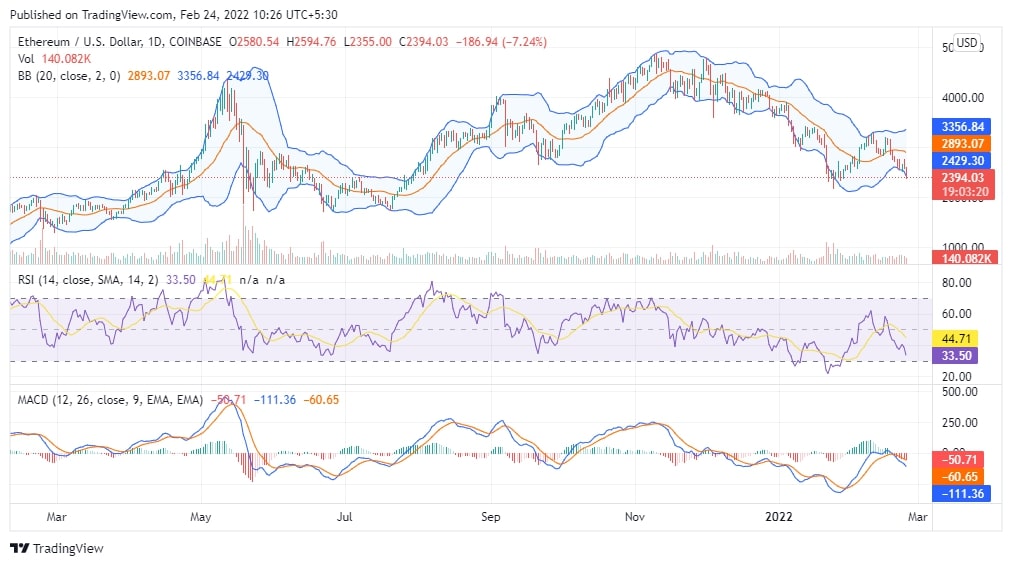Image resolution: width=1012 pixels, height=566 pixels.
Task: Click the 2893.07 basis price label
Action: (x=962, y=143)
